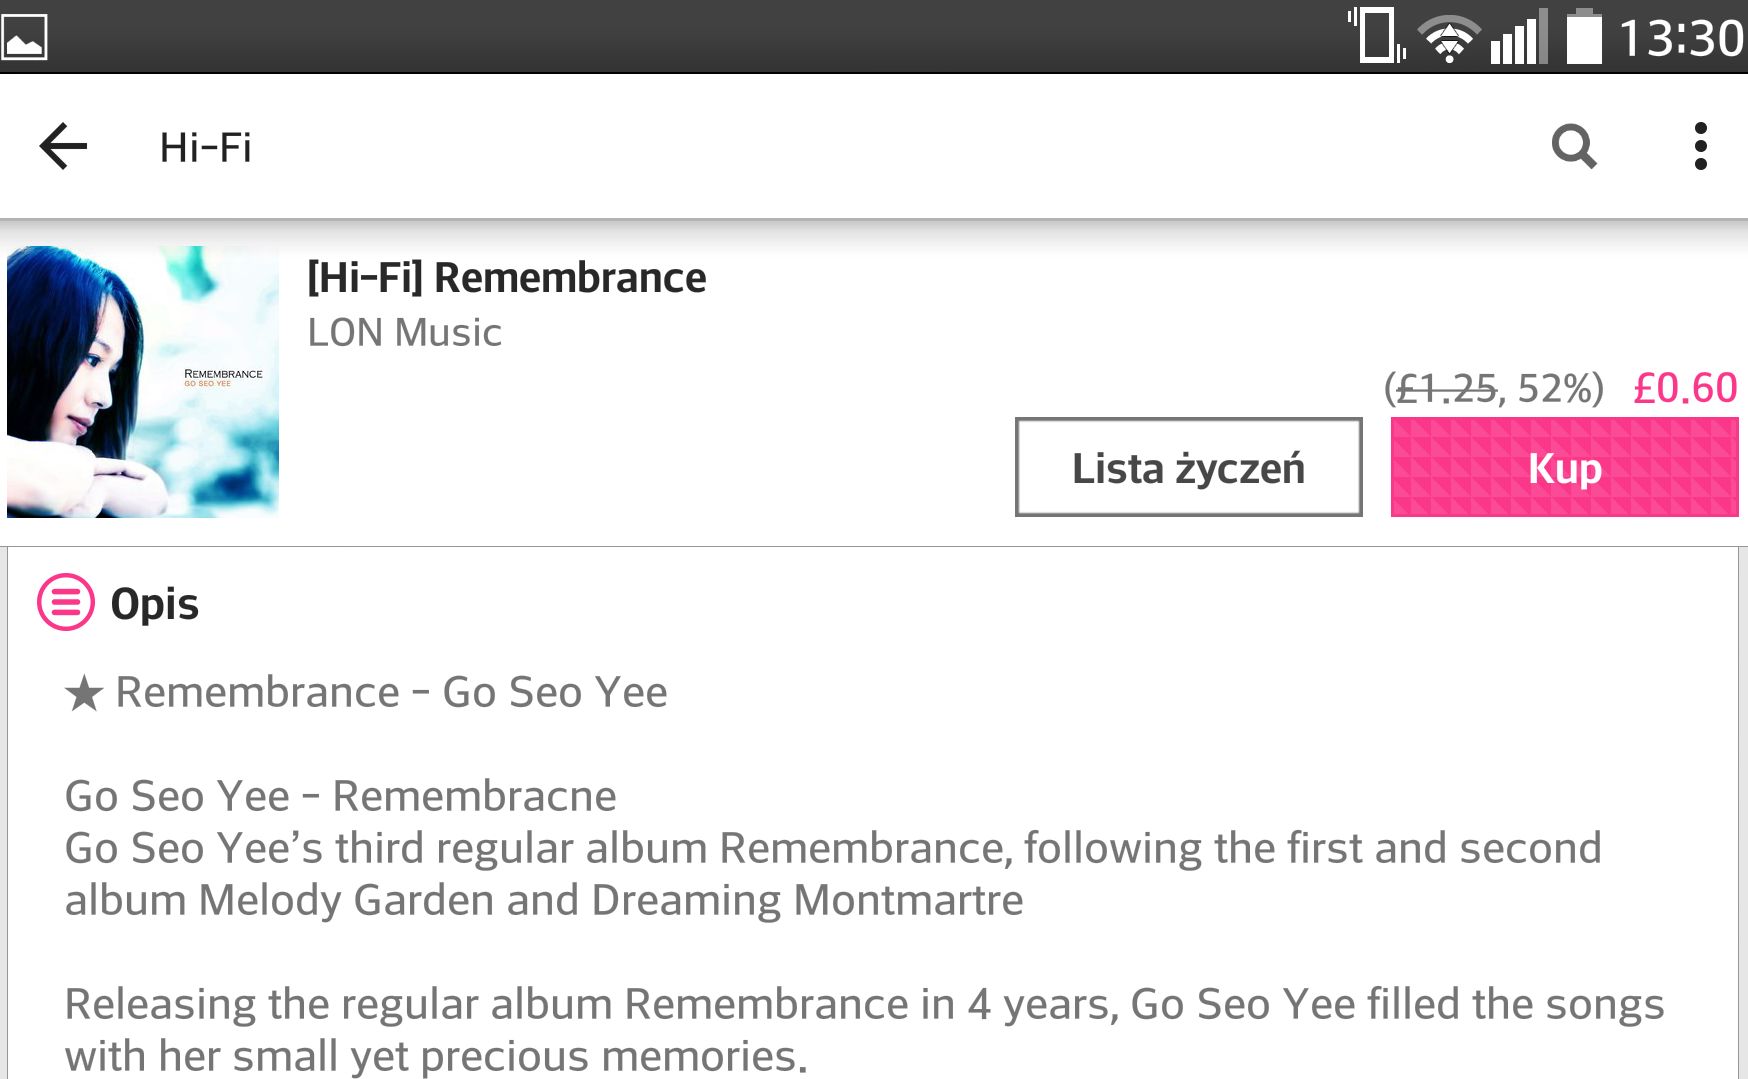Tap the struck-through £1.25 original price
Image resolution: width=1748 pixels, height=1079 pixels.
(x=1446, y=388)
